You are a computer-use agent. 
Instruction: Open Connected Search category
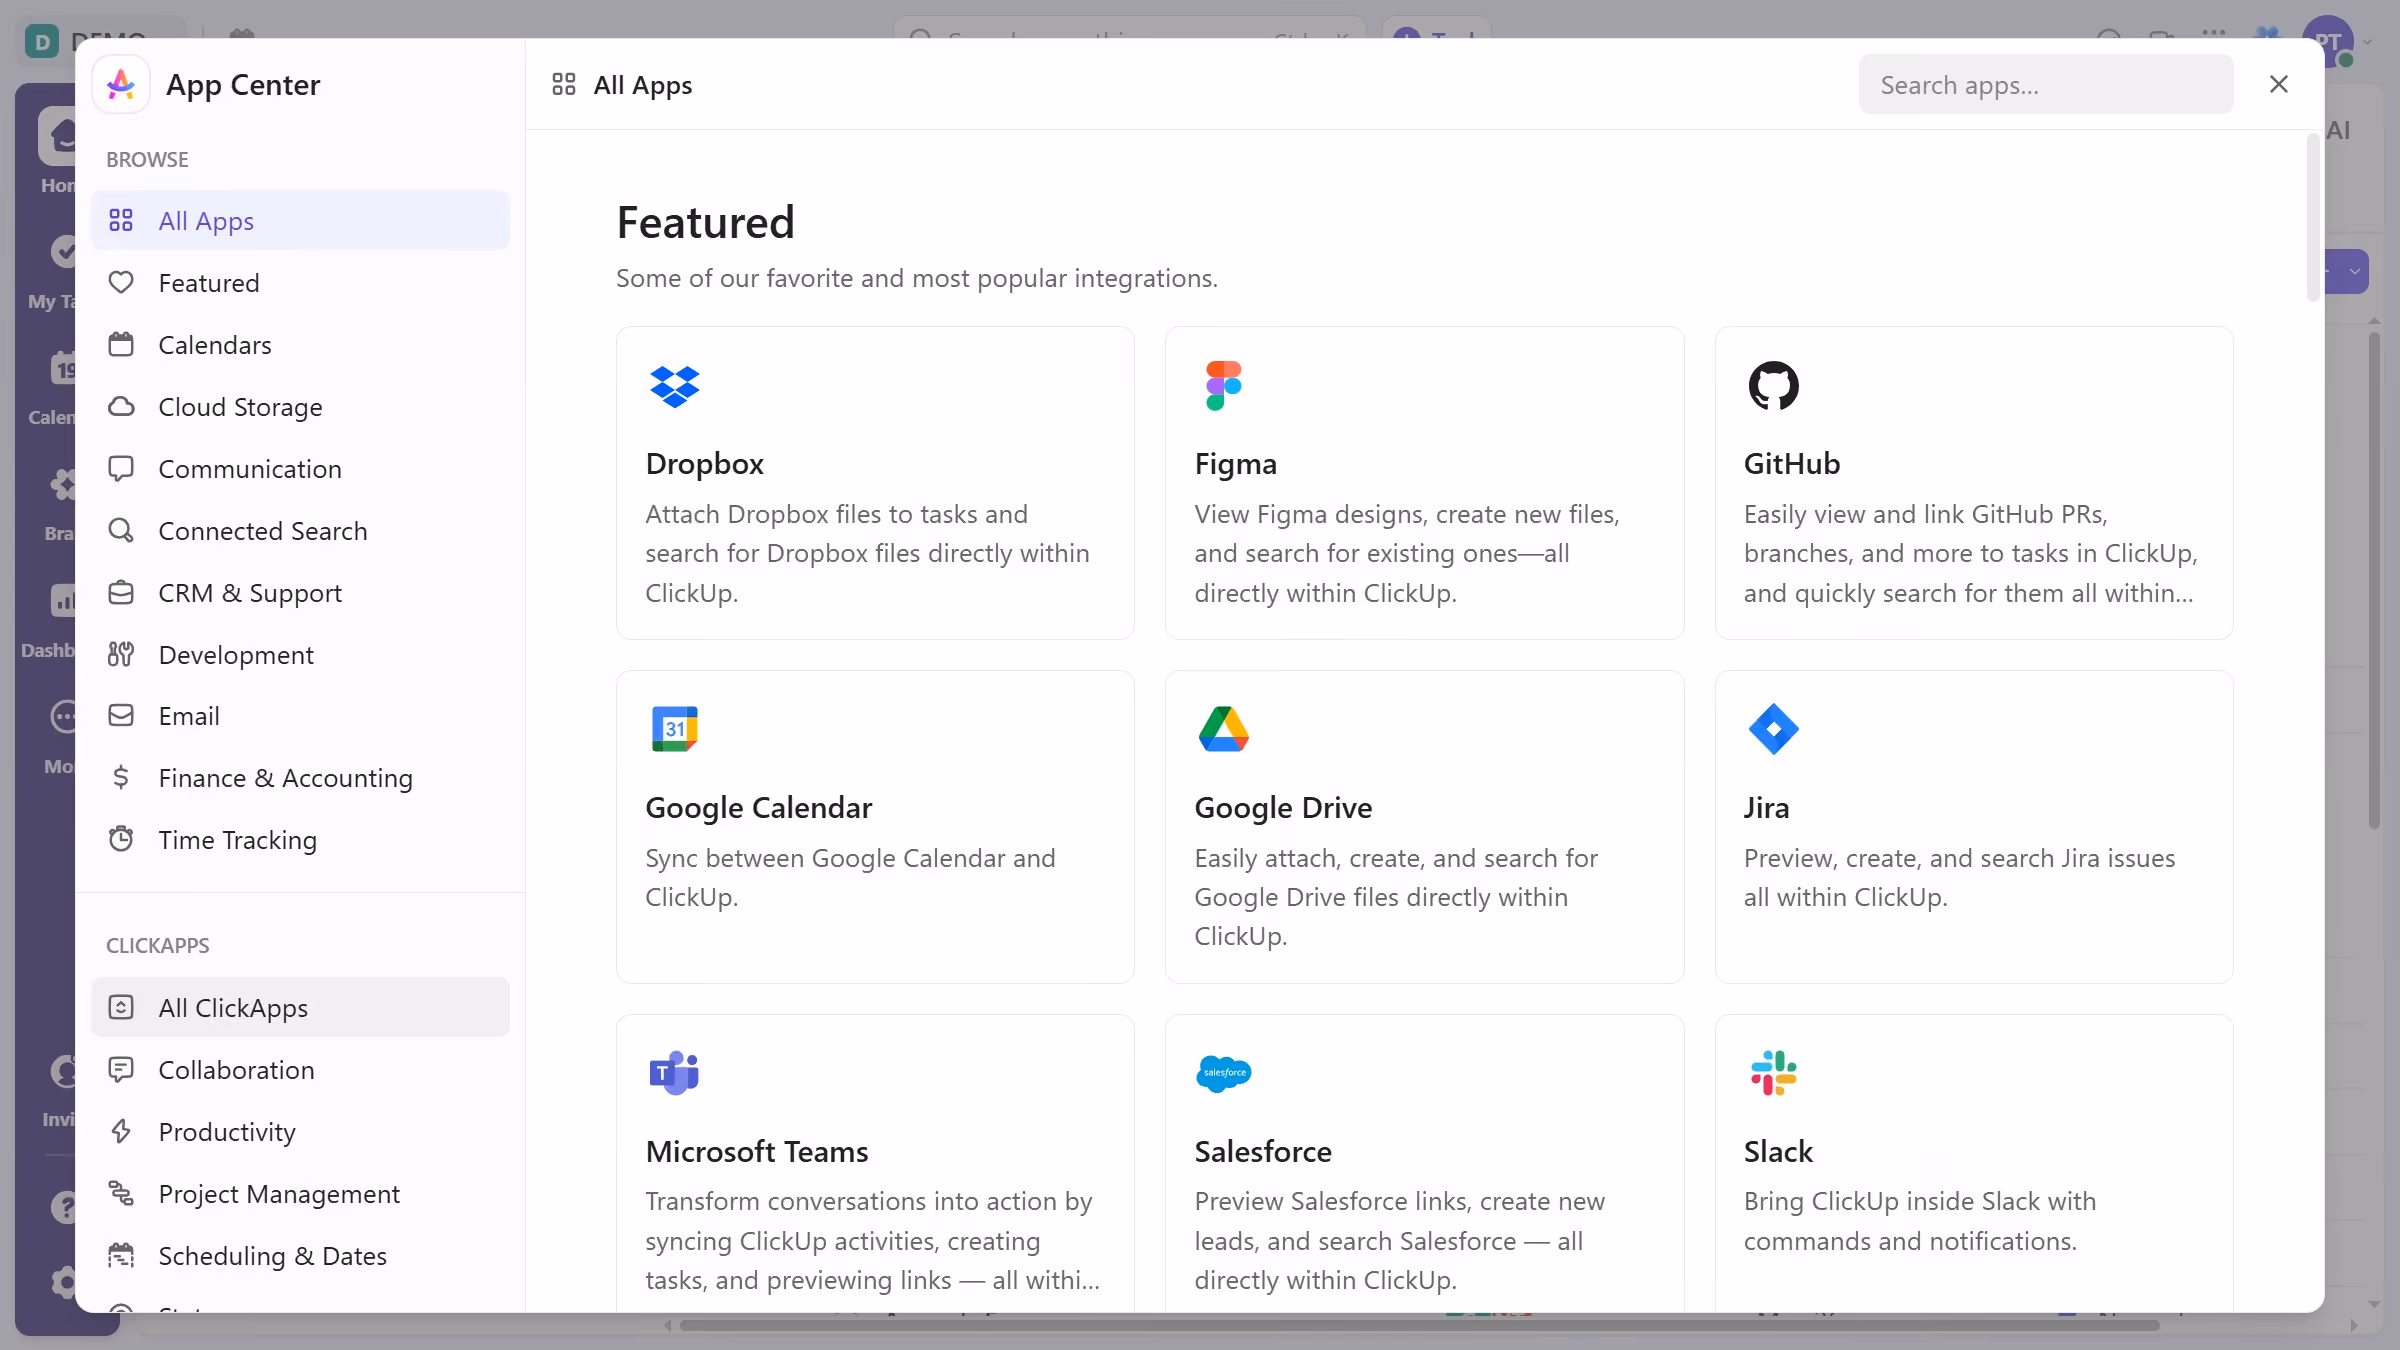point(300,531)
